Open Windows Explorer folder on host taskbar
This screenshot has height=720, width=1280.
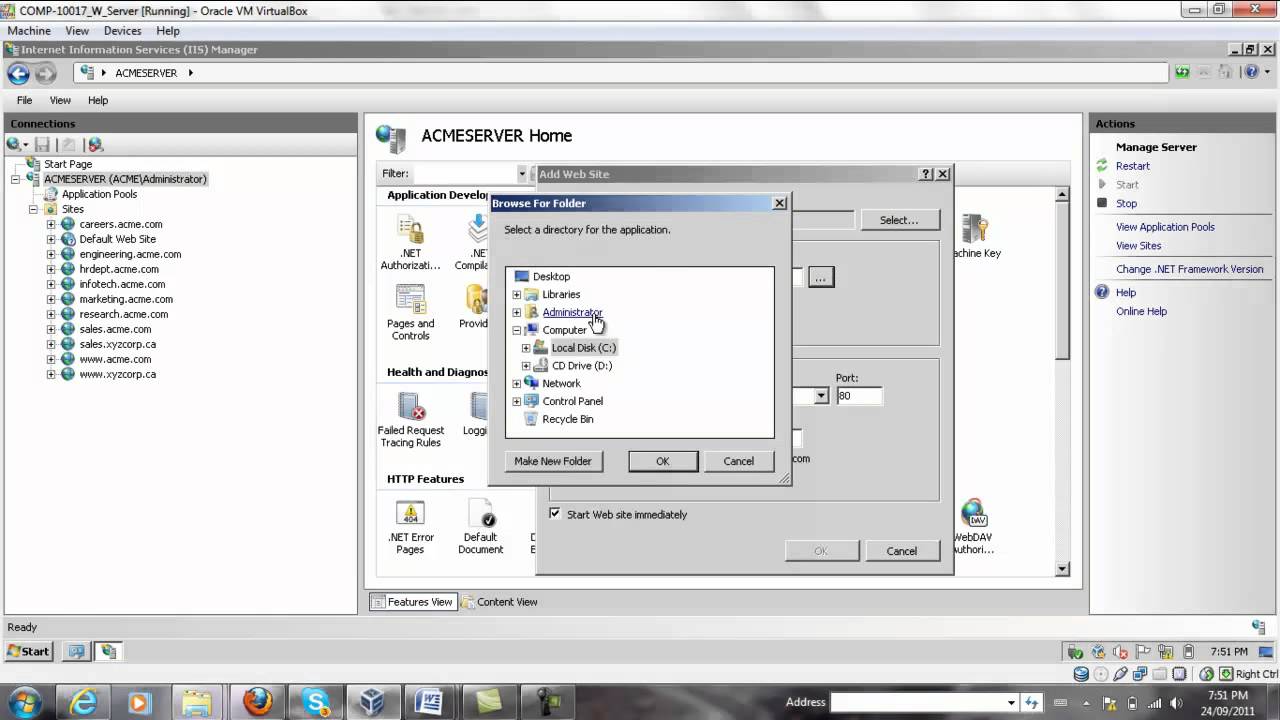click(x=197, y=702)
